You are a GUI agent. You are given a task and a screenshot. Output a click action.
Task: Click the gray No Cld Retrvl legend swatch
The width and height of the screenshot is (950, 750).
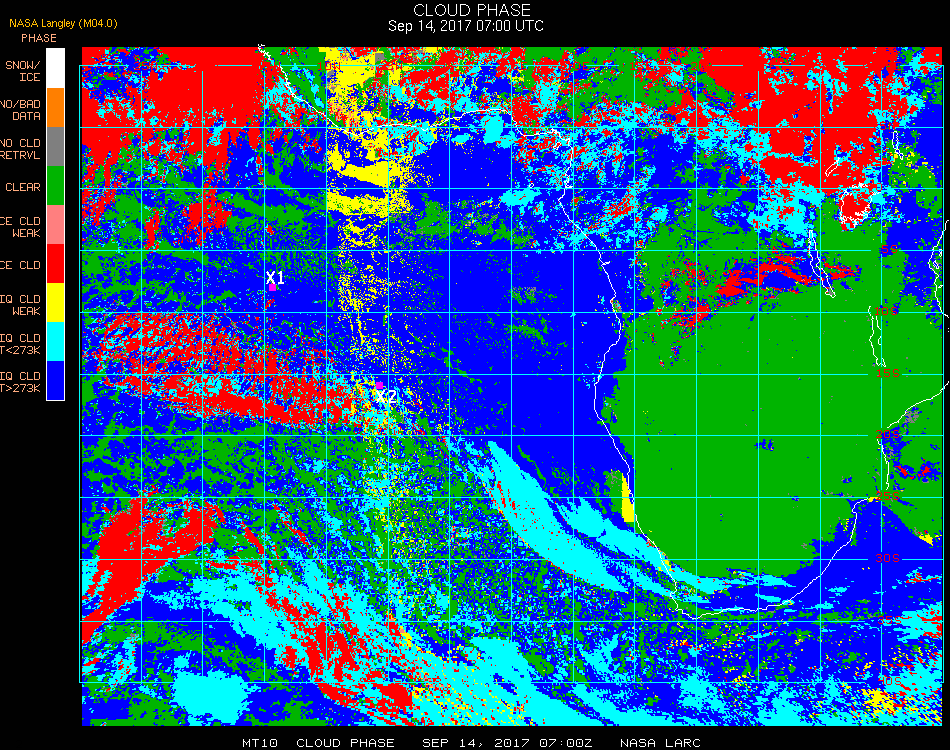click(55, 147)
